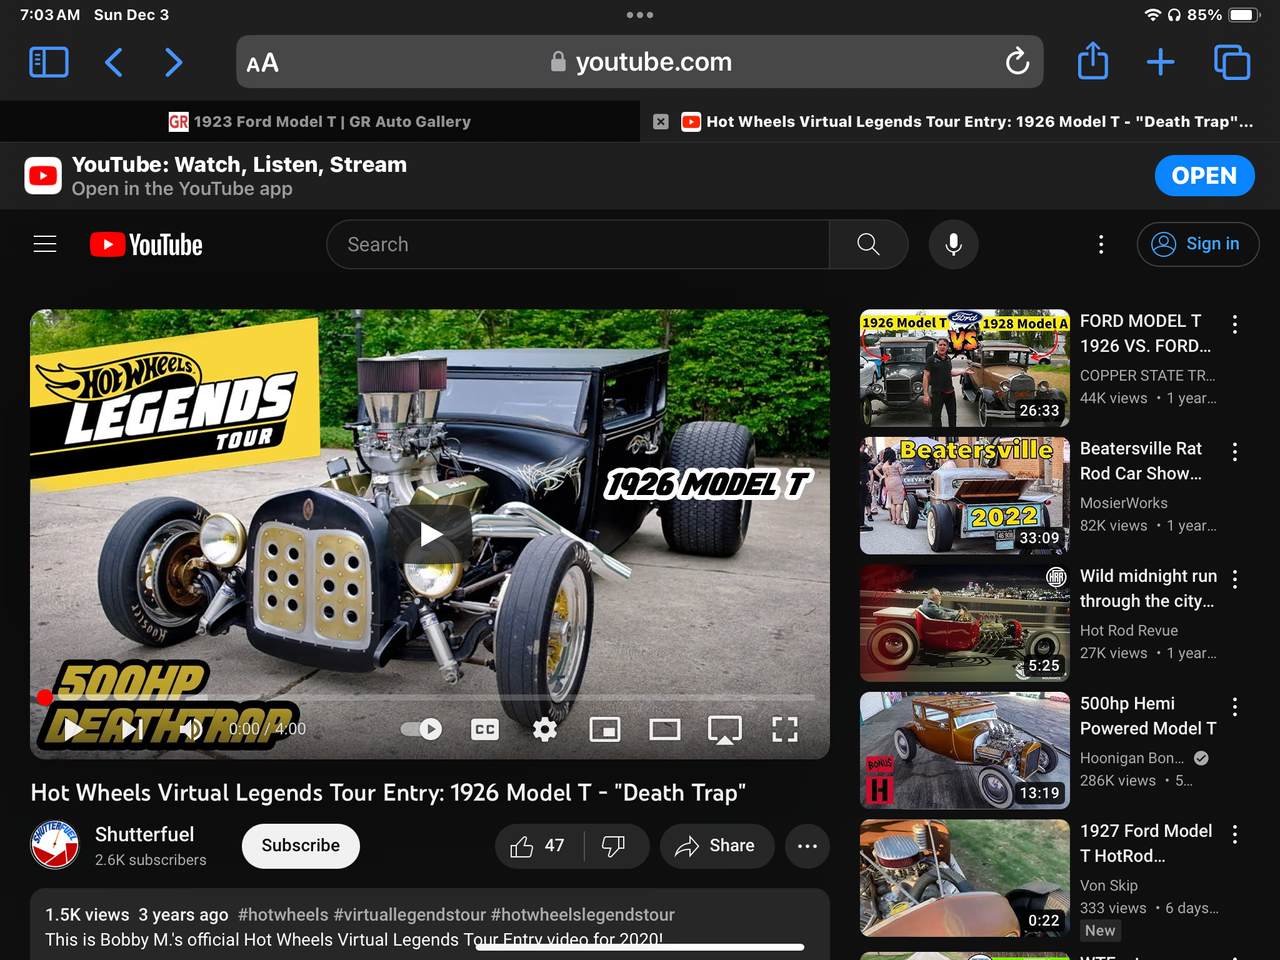Viewport: 1280px width, 960px height.
Task: Expand more actions next to Share
Action: coord(807,846)
